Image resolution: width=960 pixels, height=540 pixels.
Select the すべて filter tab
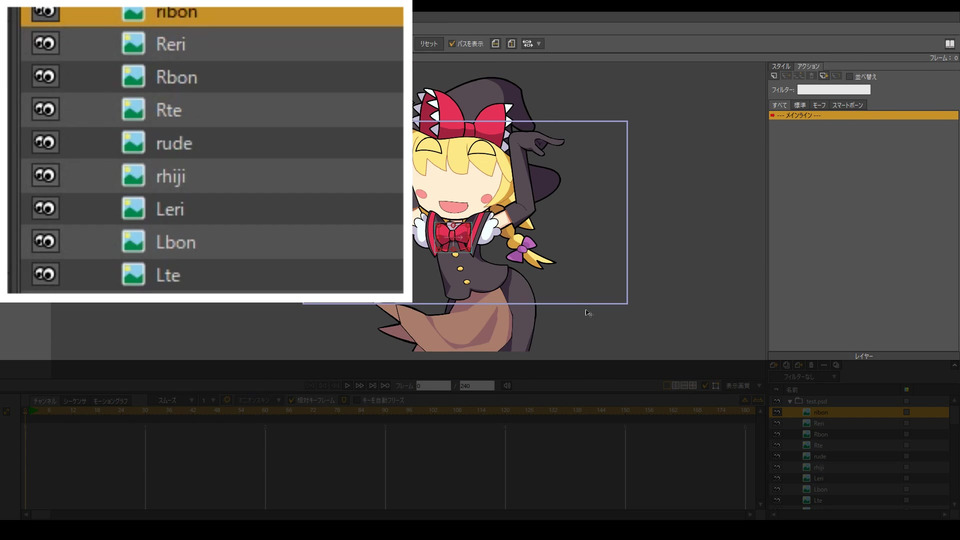pos(779,105)
